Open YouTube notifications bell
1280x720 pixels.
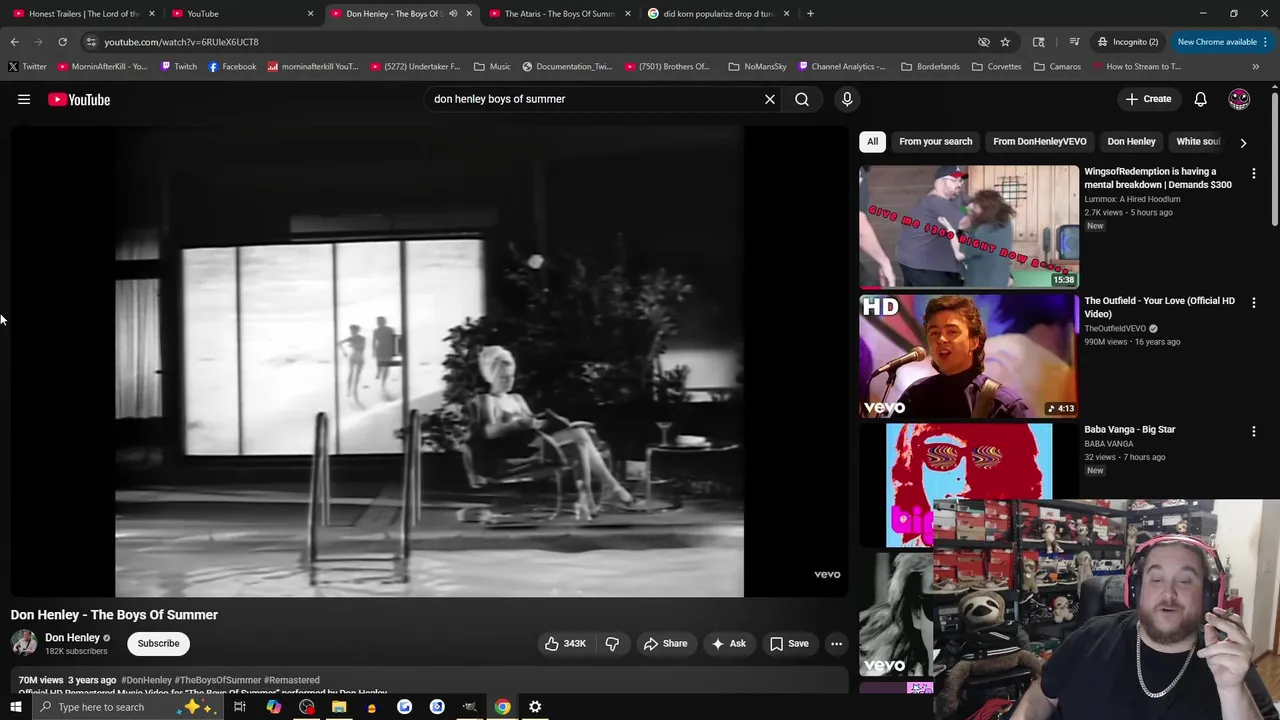click(x=1200, y=99)
